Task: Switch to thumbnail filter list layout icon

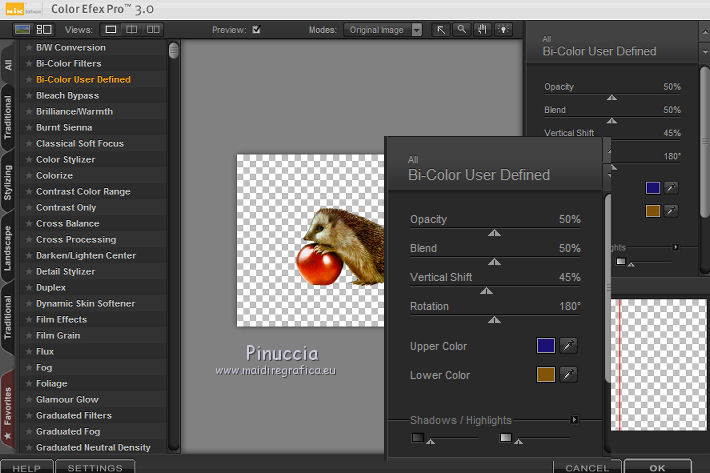Action: pos(44,30)
